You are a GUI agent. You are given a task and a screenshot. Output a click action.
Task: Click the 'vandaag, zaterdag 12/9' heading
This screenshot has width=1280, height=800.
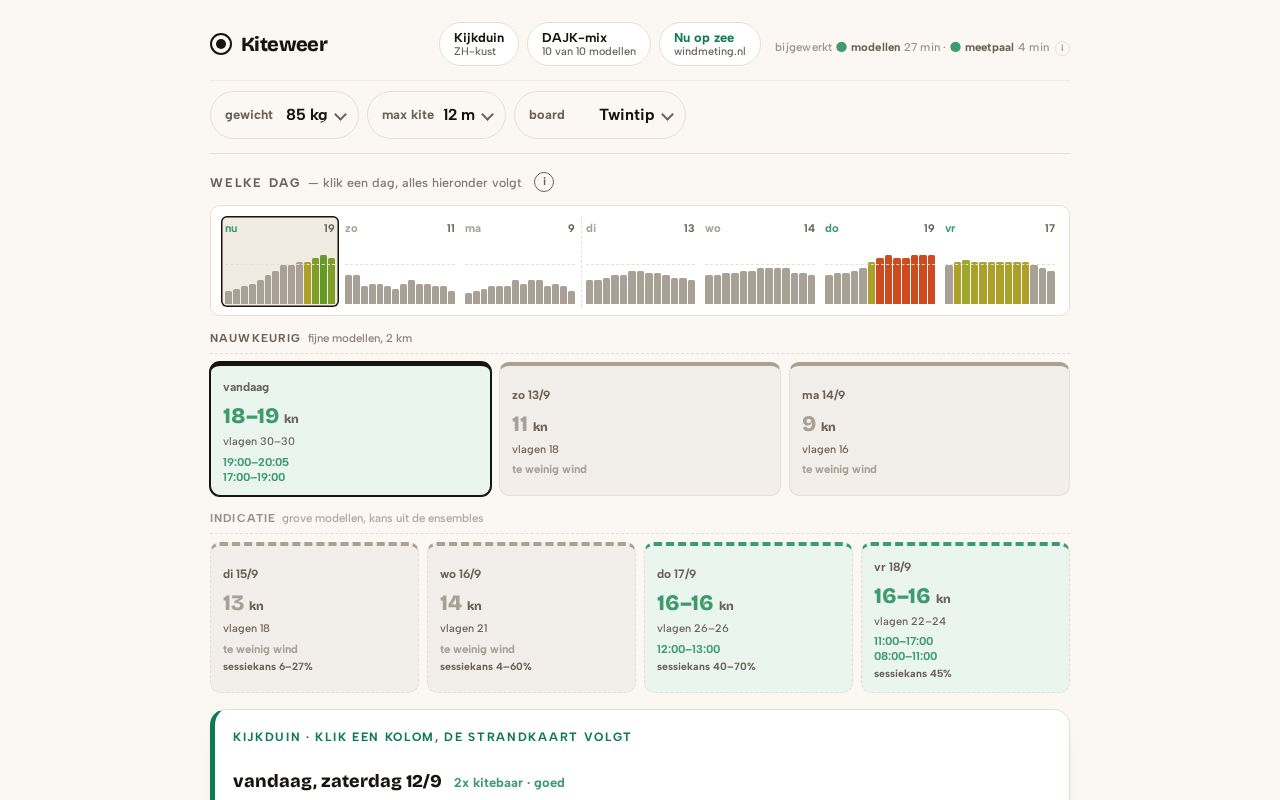337,781
